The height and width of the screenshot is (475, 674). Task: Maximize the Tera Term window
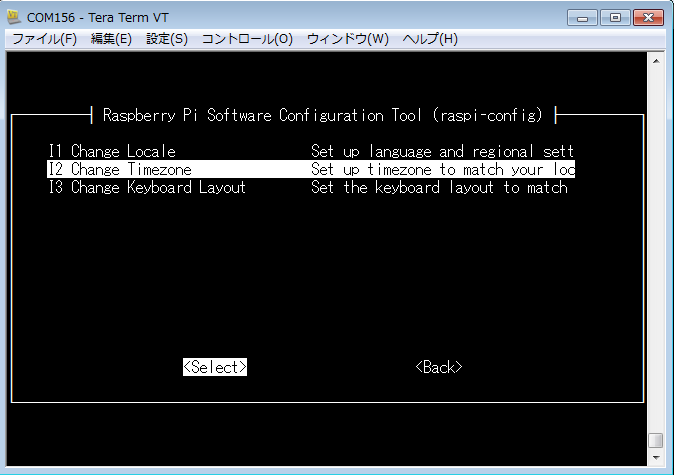click(x=615, y=18)
